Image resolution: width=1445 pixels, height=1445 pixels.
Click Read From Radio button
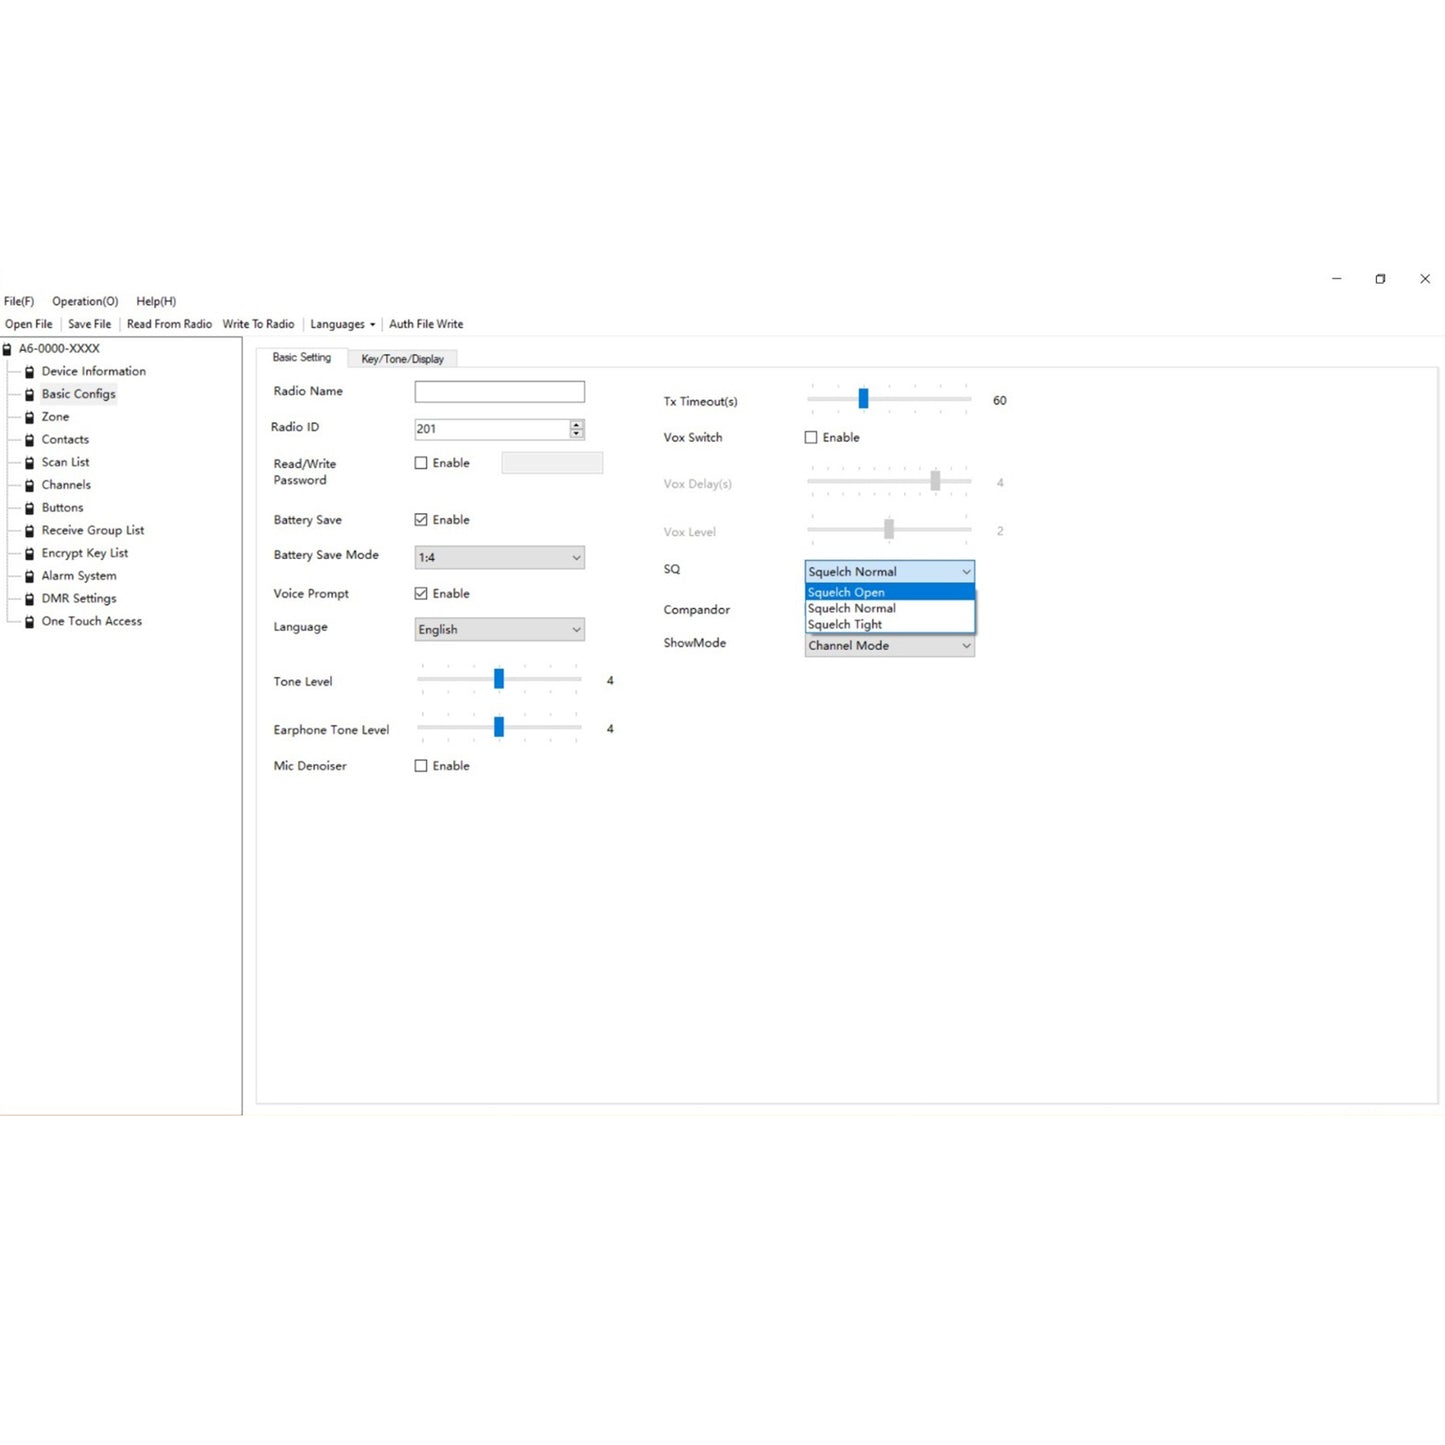tap(169, 324)
